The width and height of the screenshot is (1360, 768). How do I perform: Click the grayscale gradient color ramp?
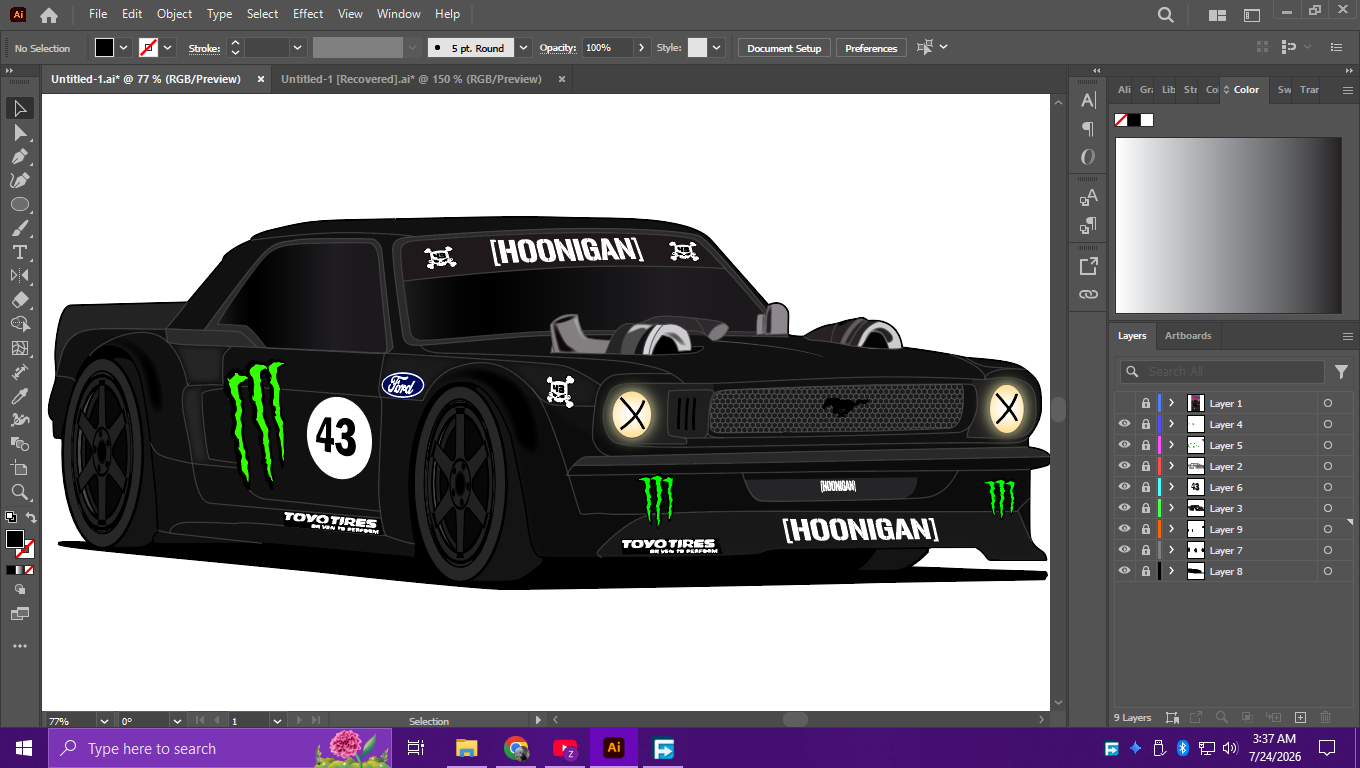pos(1228,226)
